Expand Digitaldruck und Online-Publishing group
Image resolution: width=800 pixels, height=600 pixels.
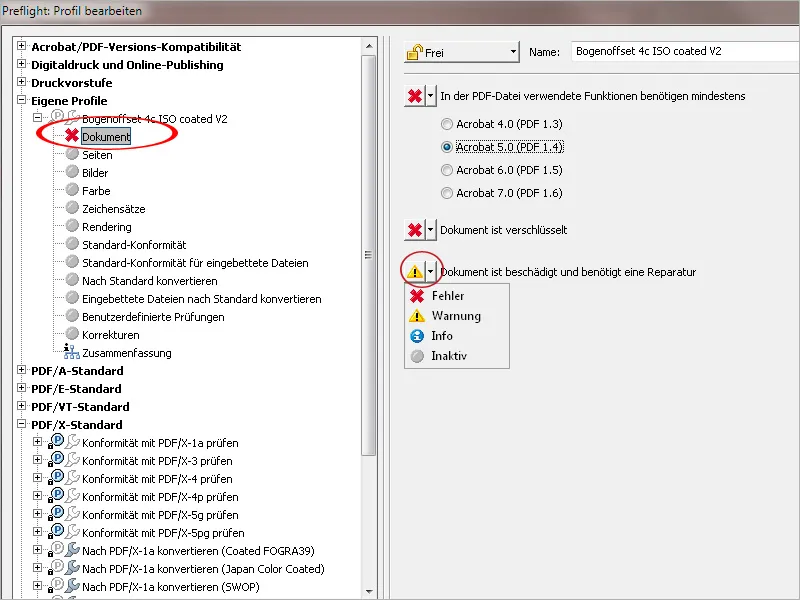click(21, 64)
